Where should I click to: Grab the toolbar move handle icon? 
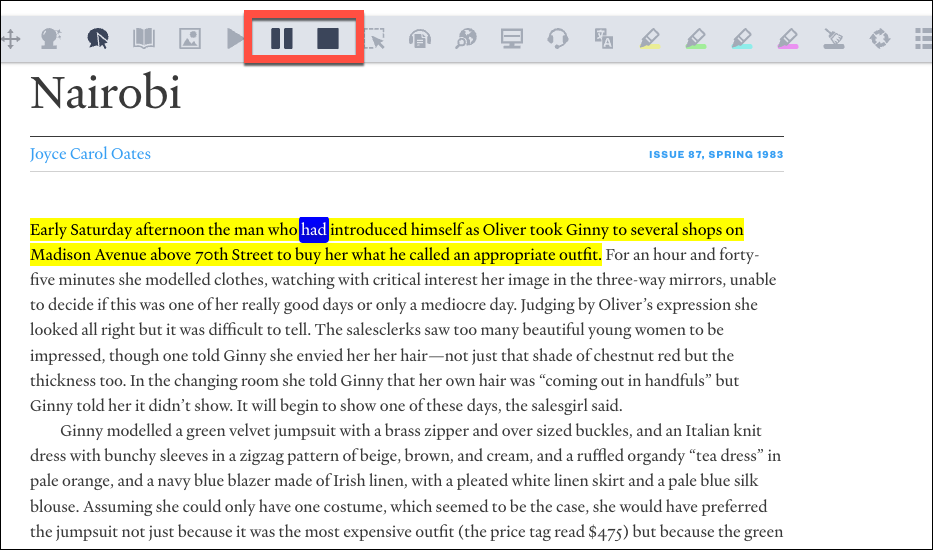point(10,39)
